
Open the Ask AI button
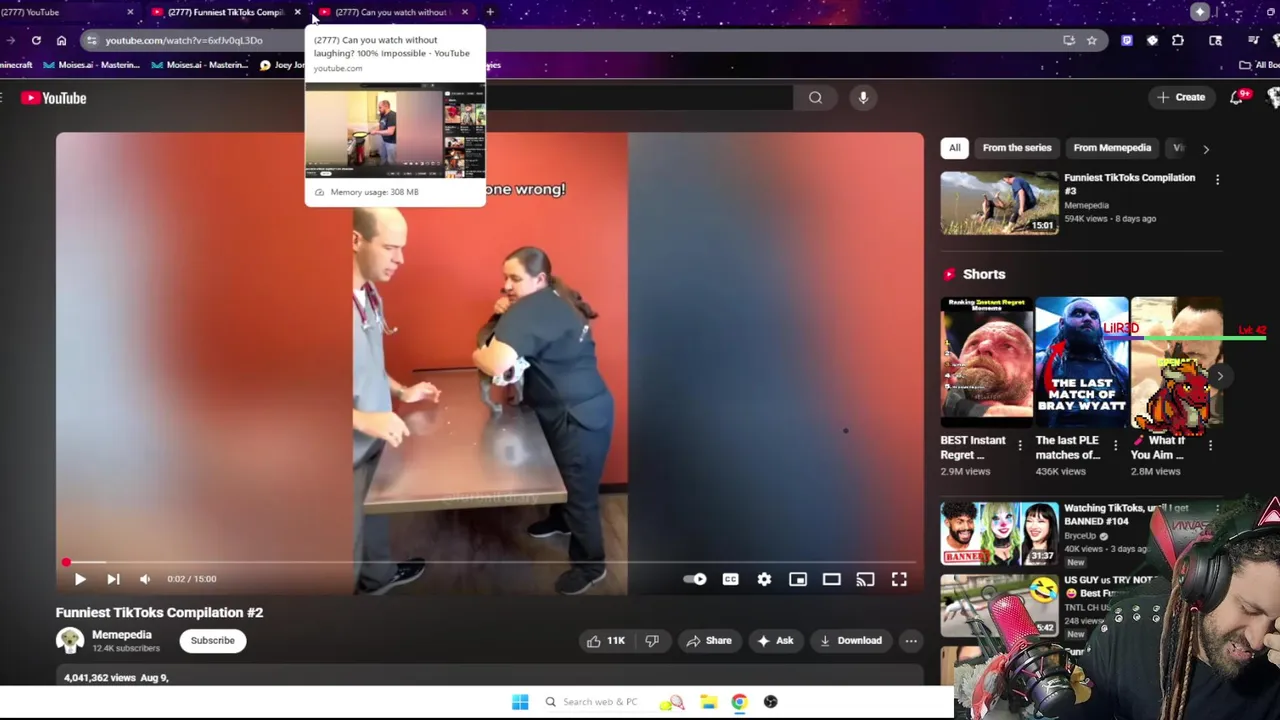[x=776, y=641]
